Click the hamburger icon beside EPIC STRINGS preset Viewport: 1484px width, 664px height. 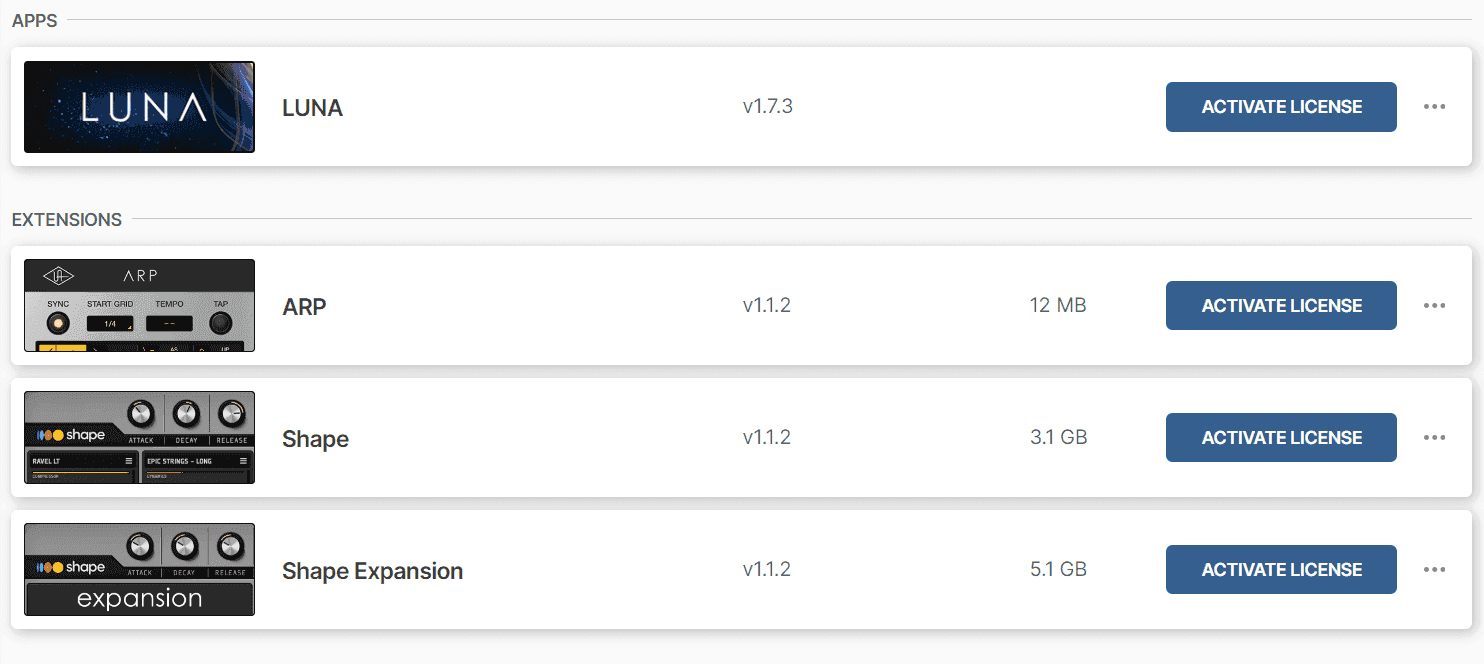(243, 461)
